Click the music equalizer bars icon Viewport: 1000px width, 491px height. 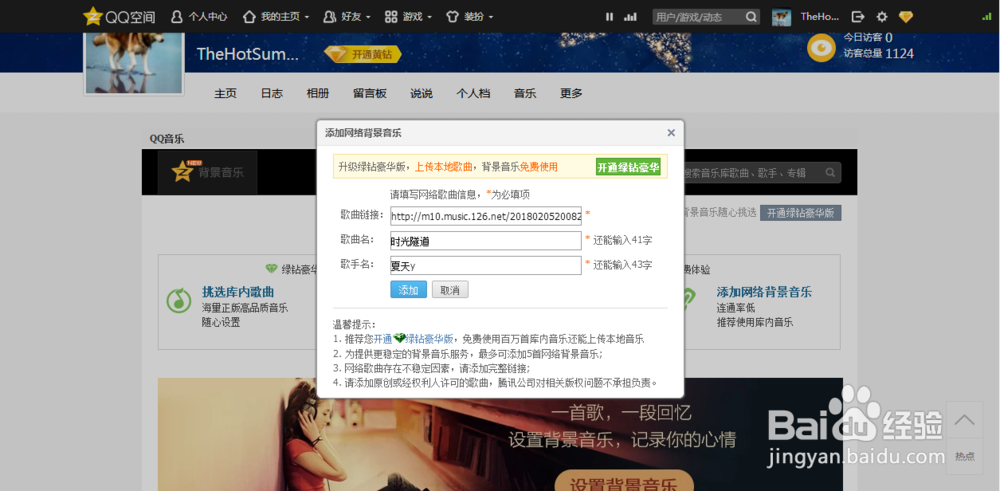point(630,17)
